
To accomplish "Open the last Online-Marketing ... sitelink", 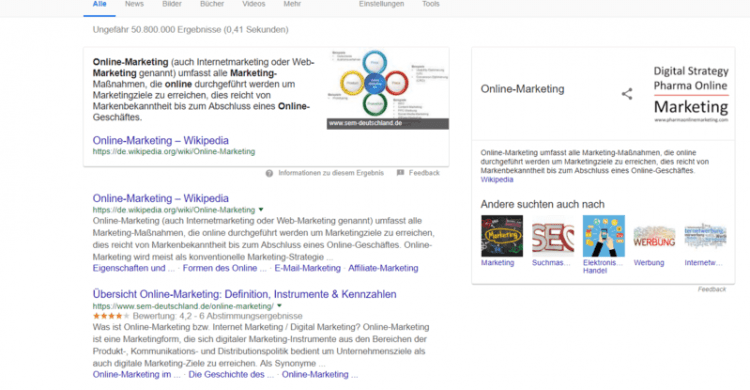I will point(320,374).
